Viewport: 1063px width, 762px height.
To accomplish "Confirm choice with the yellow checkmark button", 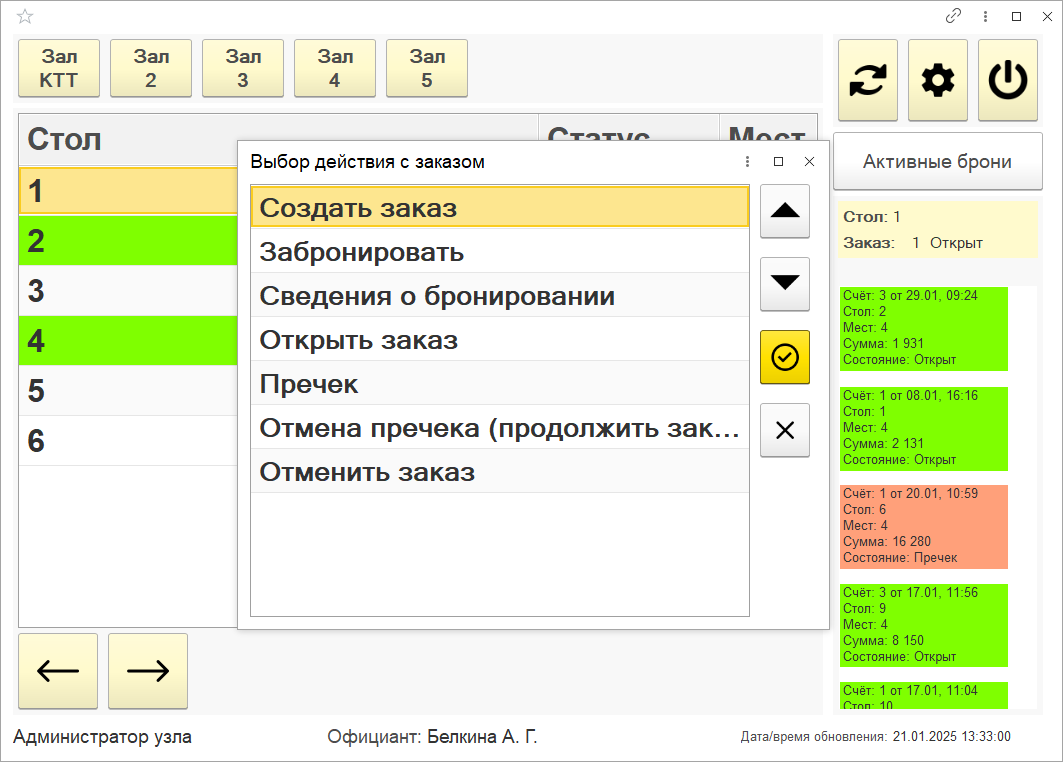I will (785, 357).
